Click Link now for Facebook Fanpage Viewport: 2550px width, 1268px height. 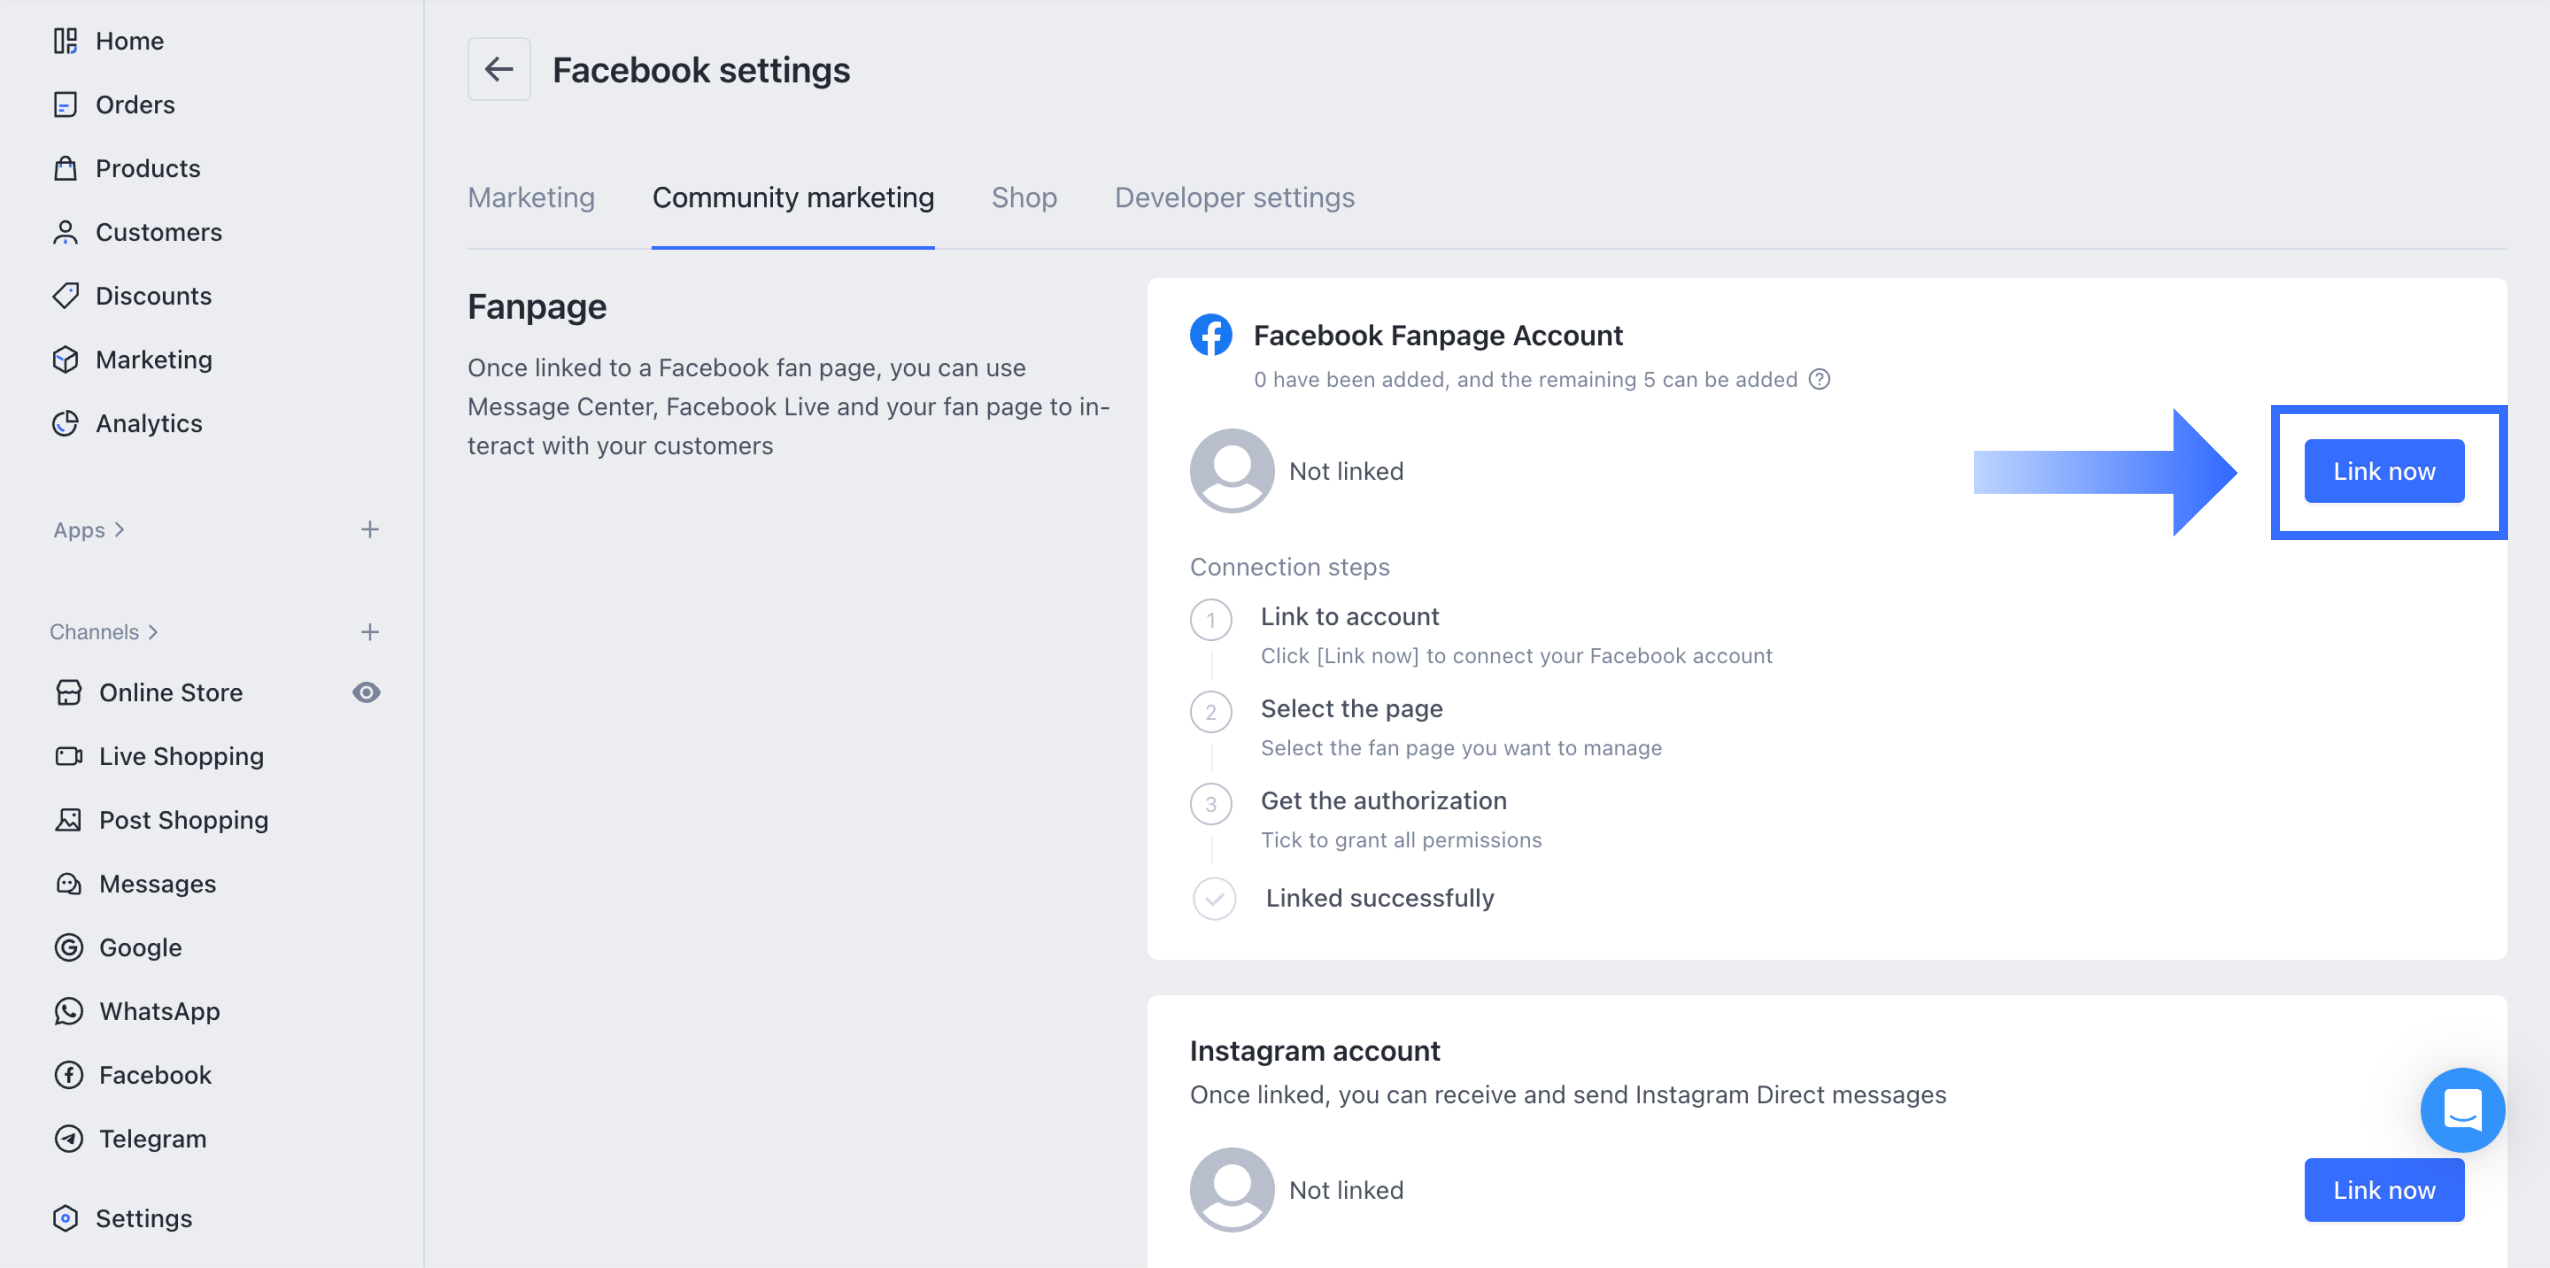2383,471
